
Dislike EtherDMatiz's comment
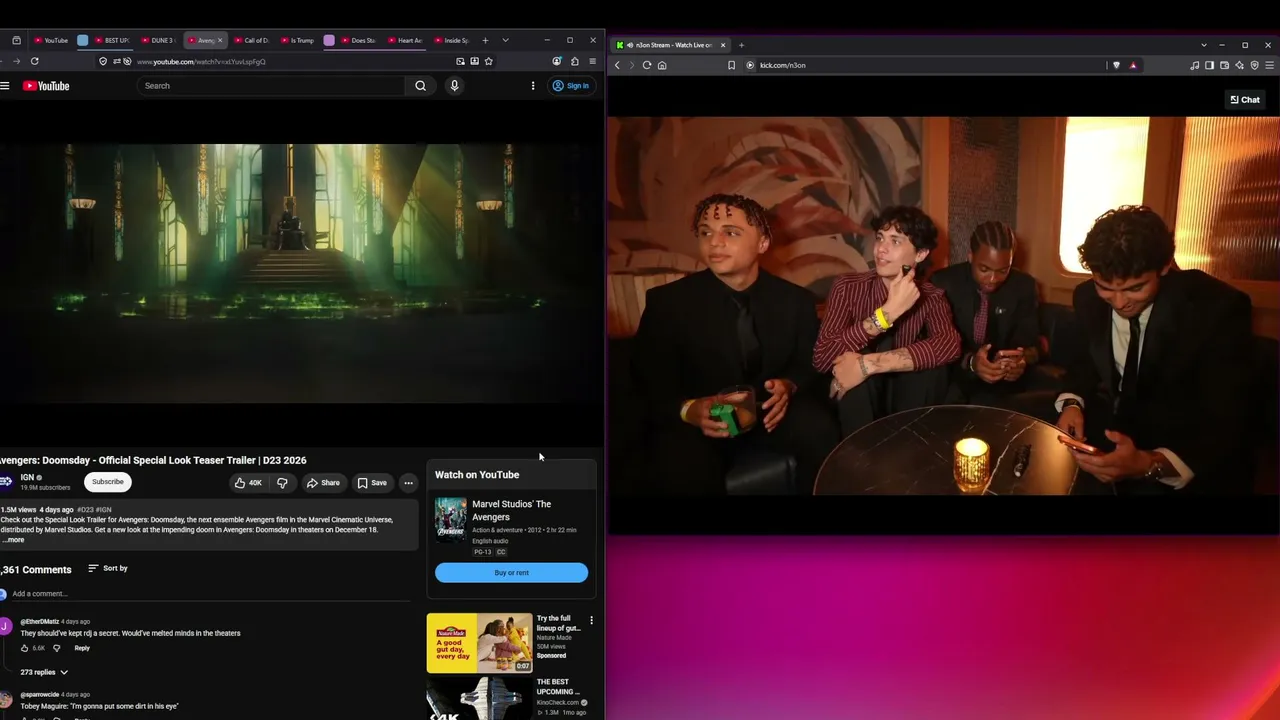(x=56, y=648)
